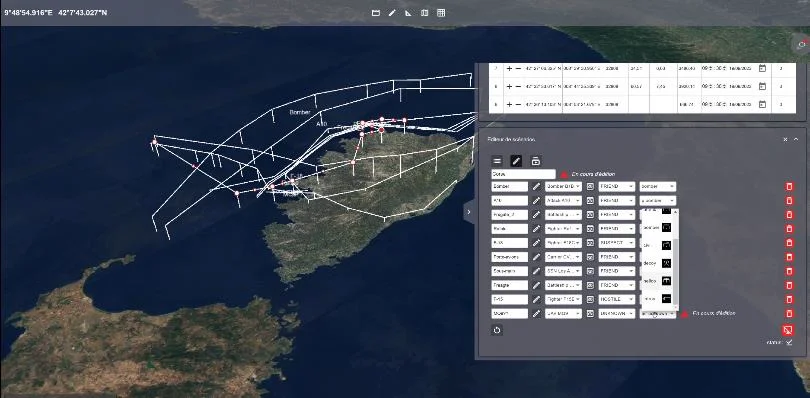
Task: Click the time field in table row 7
Action: [x=713, y=68]
